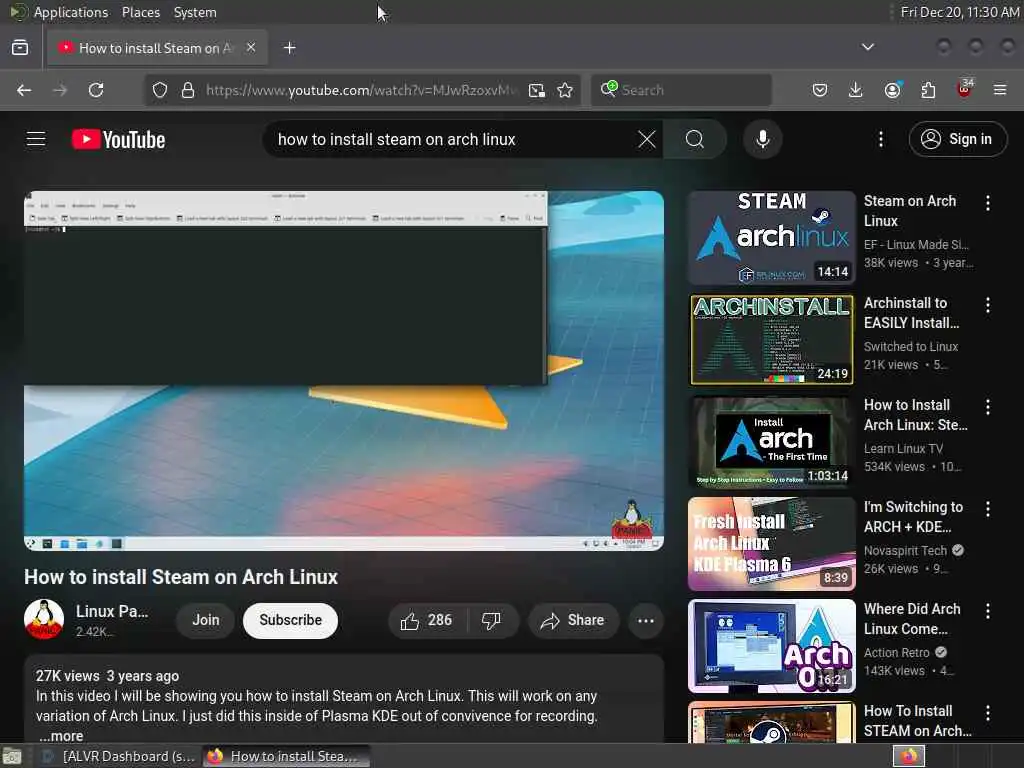The width and height of the screenshot is (1024, 768).
Task: Expand the description with ...more
Action: coord(61,736)
